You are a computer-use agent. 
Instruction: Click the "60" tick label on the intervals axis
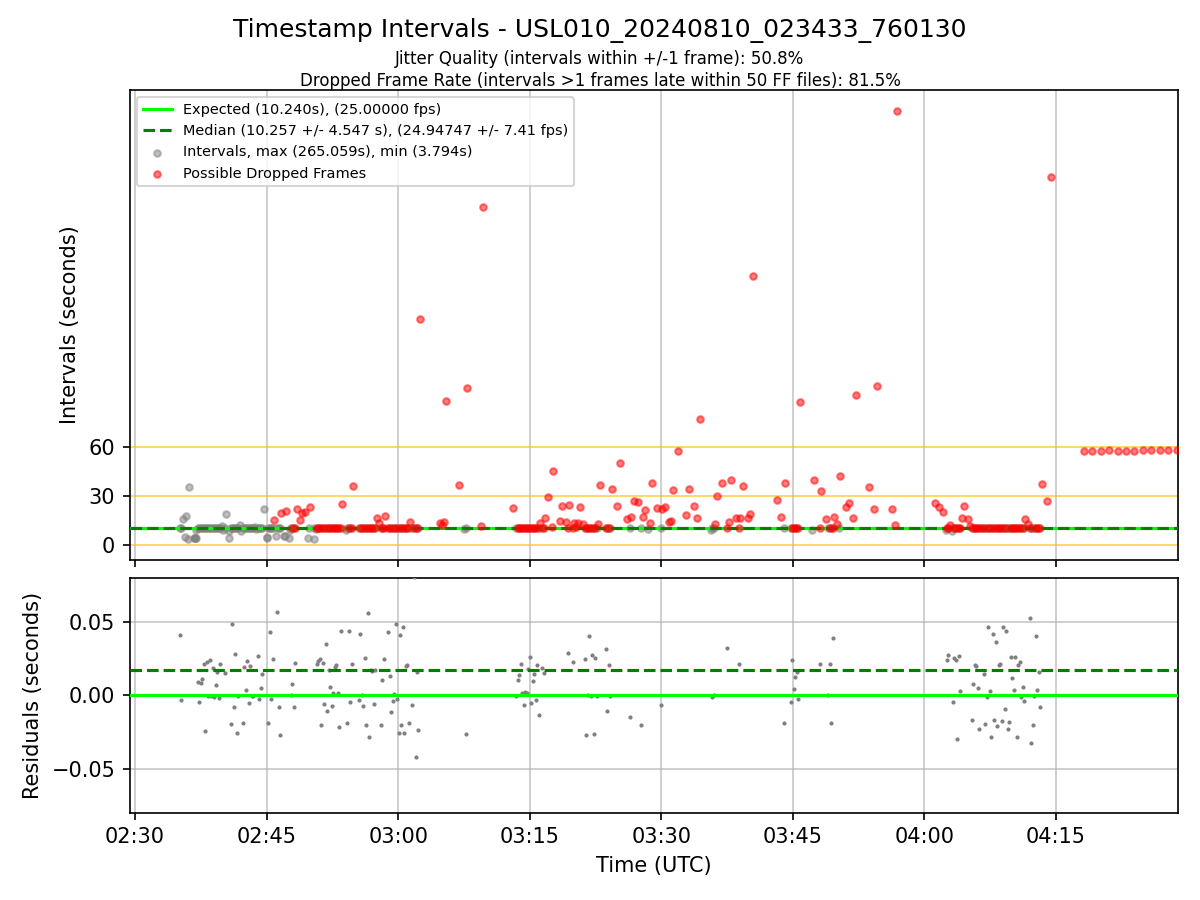[104, 447]
